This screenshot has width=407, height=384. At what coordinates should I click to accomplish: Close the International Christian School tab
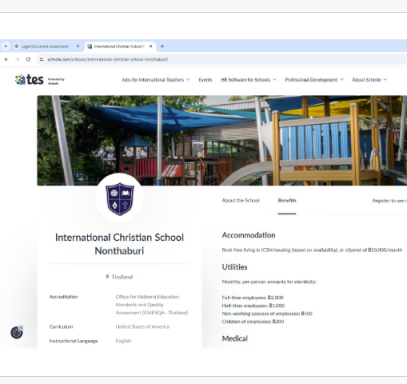151,46
